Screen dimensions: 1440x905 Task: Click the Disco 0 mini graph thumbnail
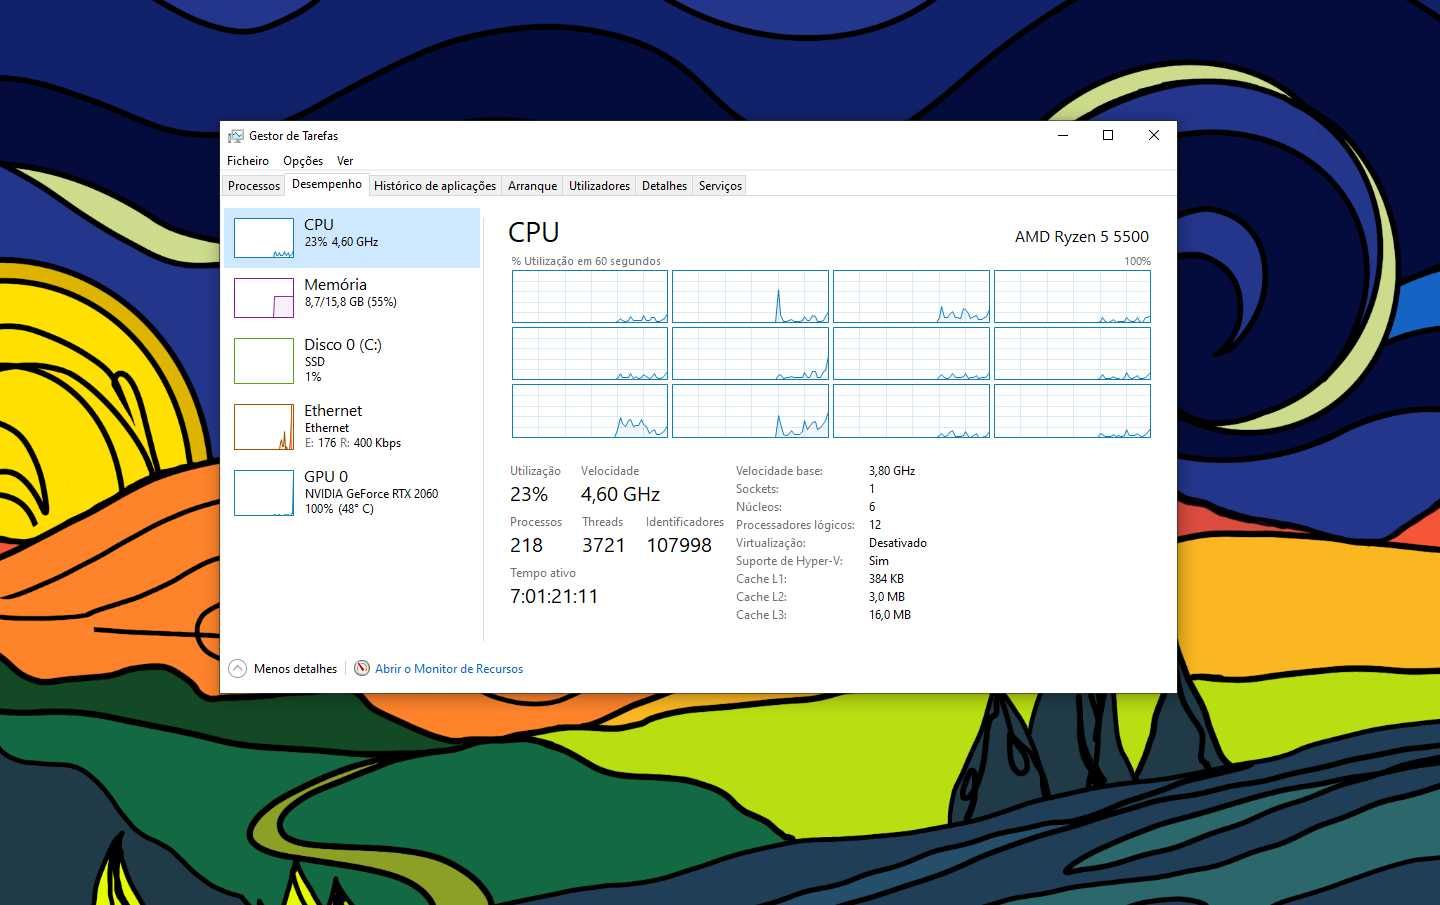(264, 361)
